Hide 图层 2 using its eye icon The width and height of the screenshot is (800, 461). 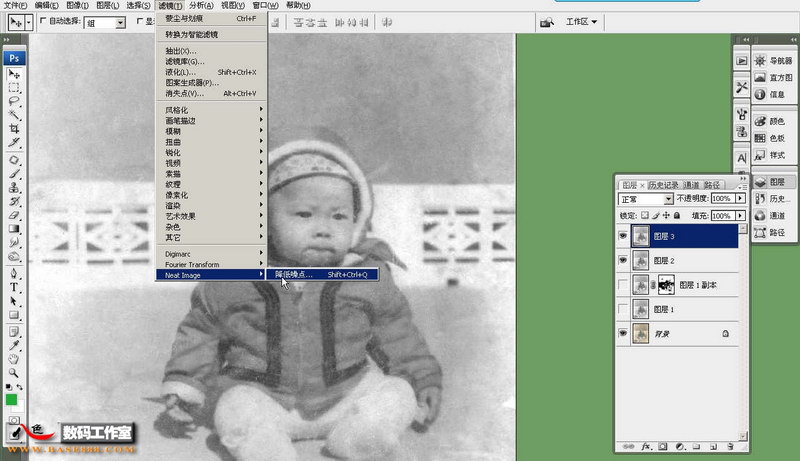623,260
